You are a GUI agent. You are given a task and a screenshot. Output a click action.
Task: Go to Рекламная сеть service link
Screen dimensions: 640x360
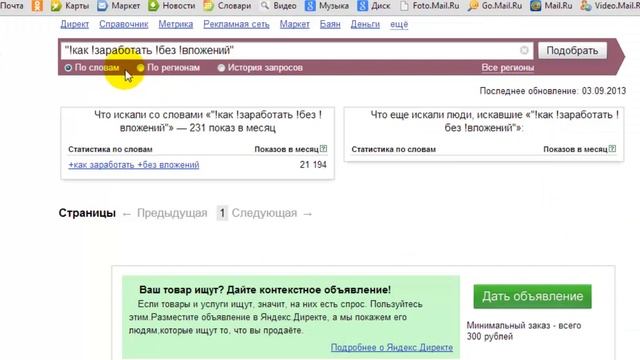pos(236,24)
